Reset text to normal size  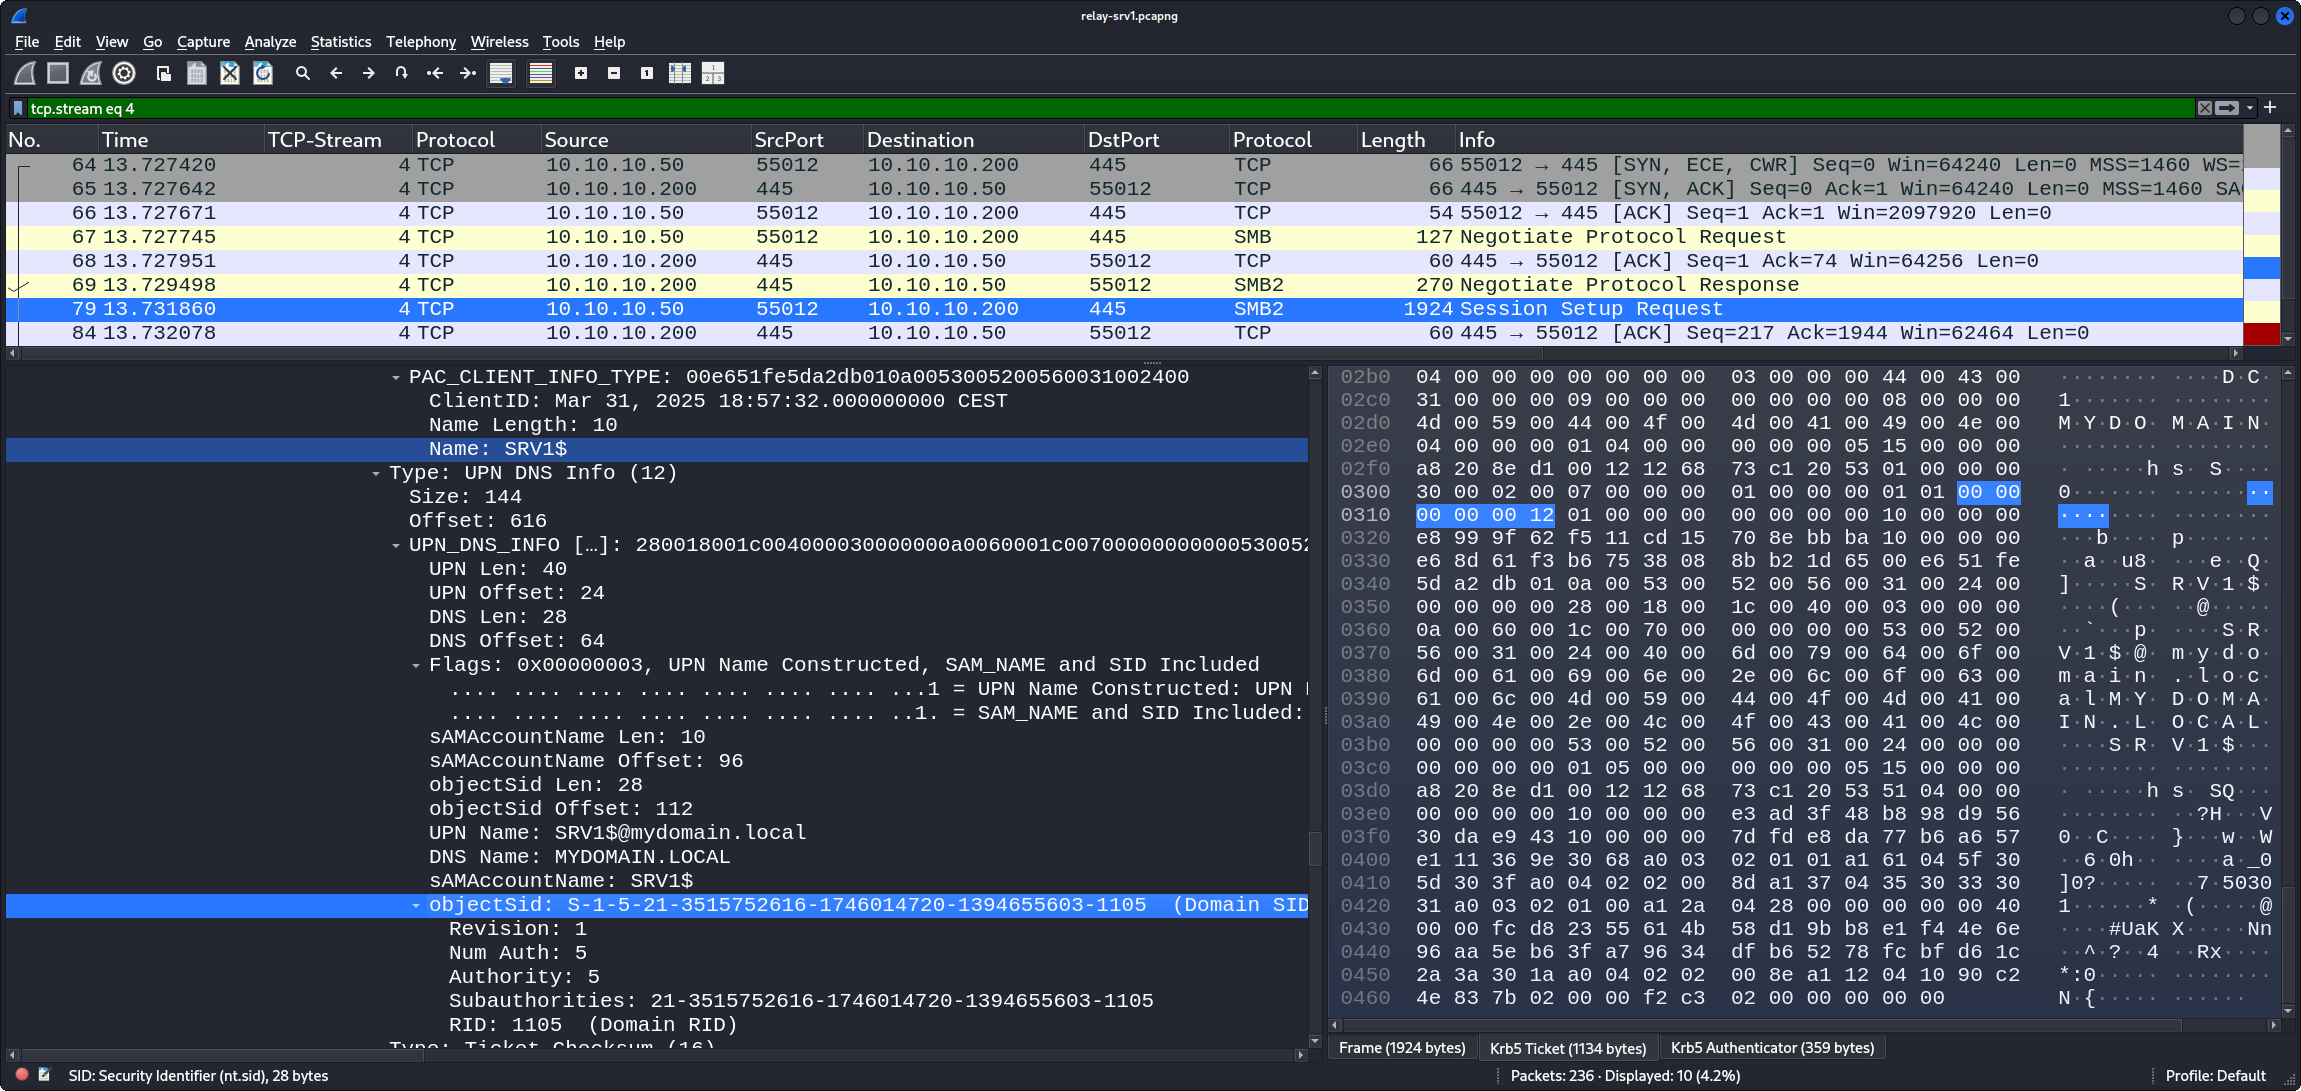[647, 73]
